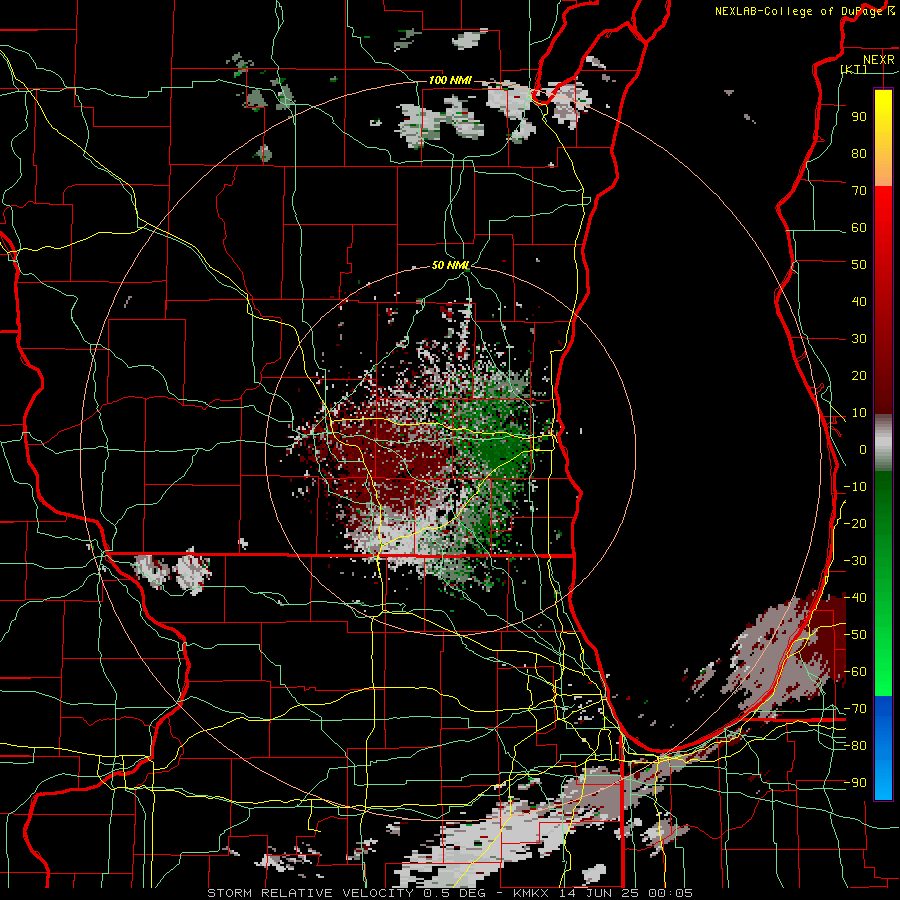Click the positive 90 knot scale label
The image size is (900, 900).
(x=859, y=117)
